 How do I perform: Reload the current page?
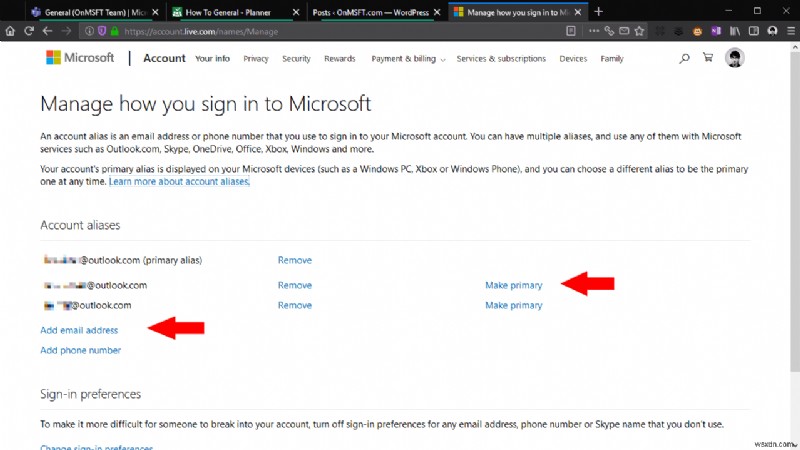click(29, 31)
